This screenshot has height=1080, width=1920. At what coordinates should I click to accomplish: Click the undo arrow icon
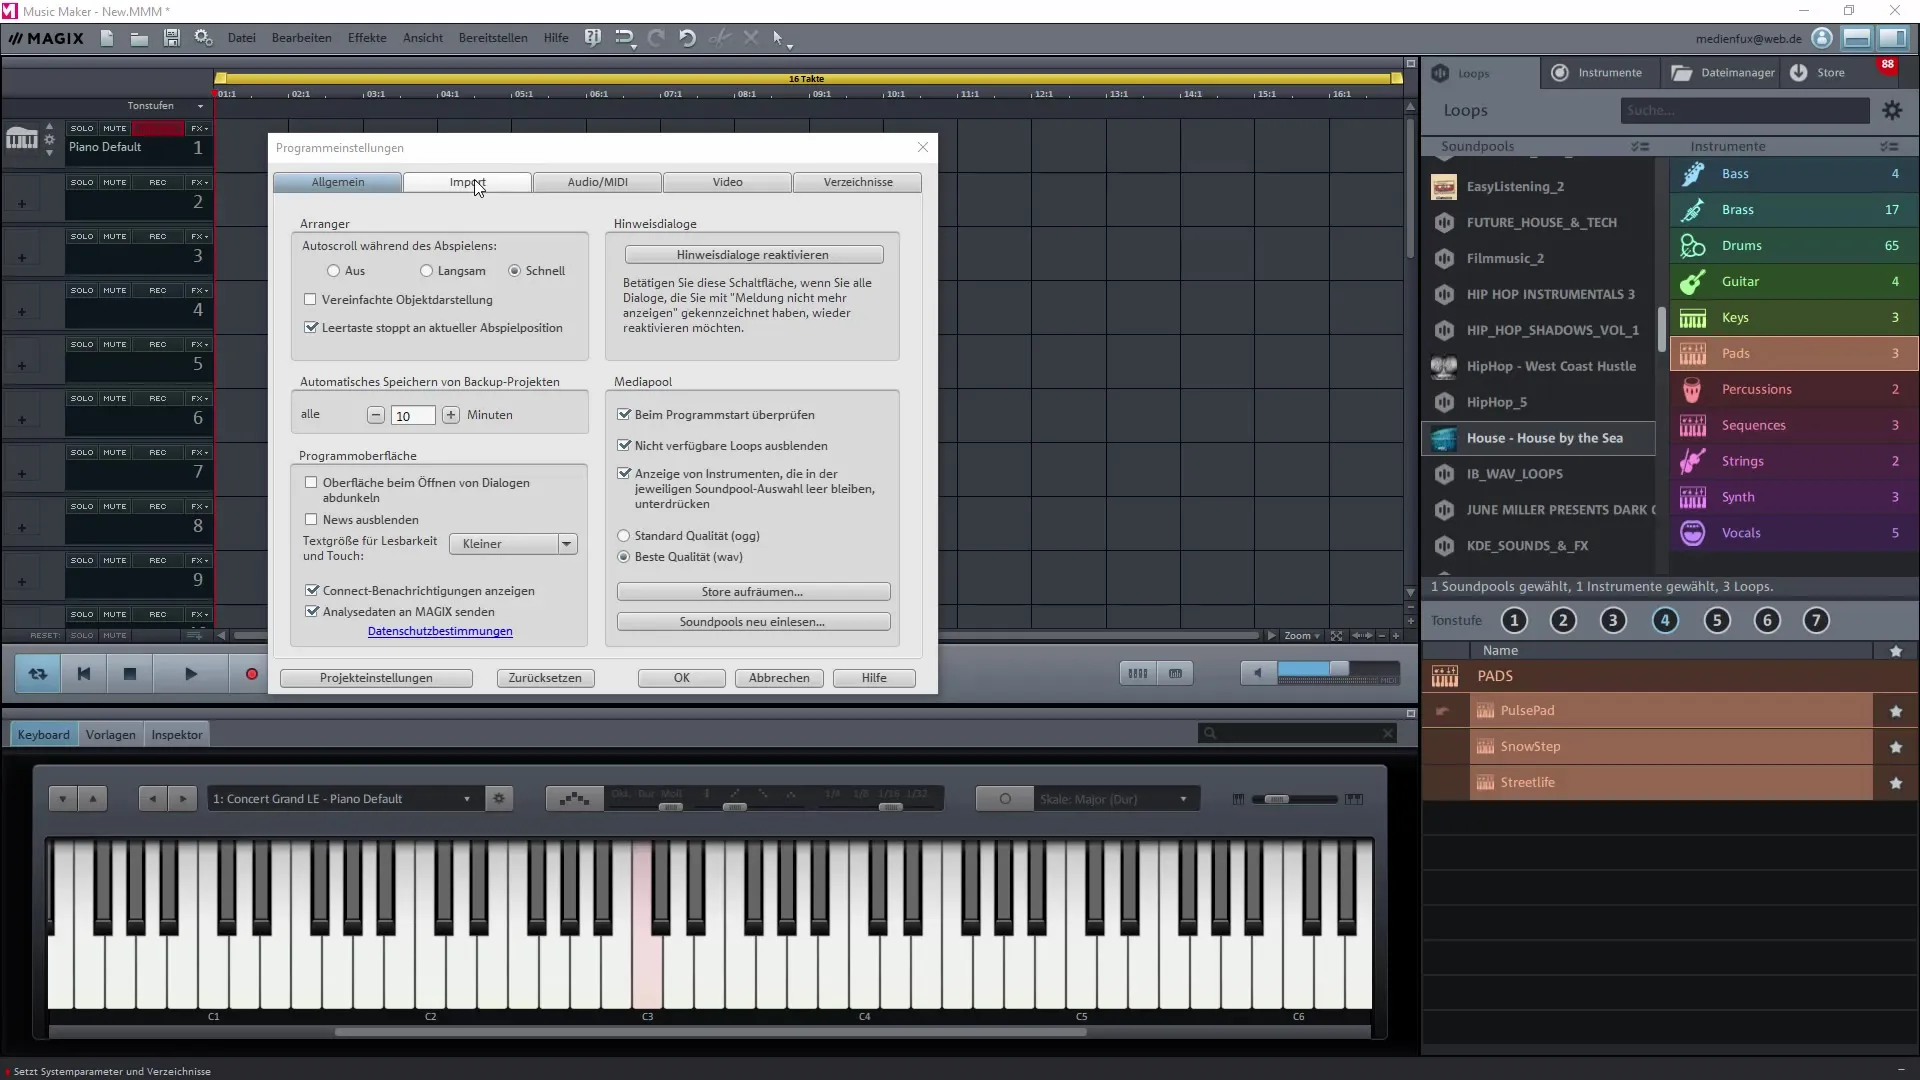point(687,38)
